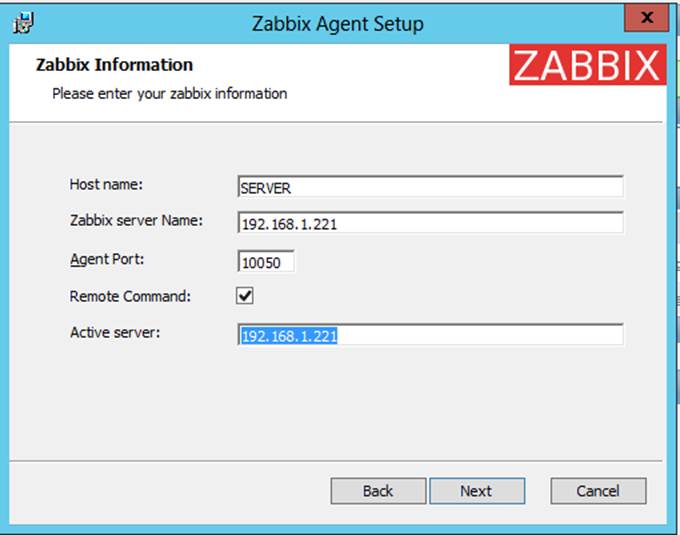This screenshot has width=680, height=535.
Task: Select the Agent Port field
Action: tap(267, 262)
